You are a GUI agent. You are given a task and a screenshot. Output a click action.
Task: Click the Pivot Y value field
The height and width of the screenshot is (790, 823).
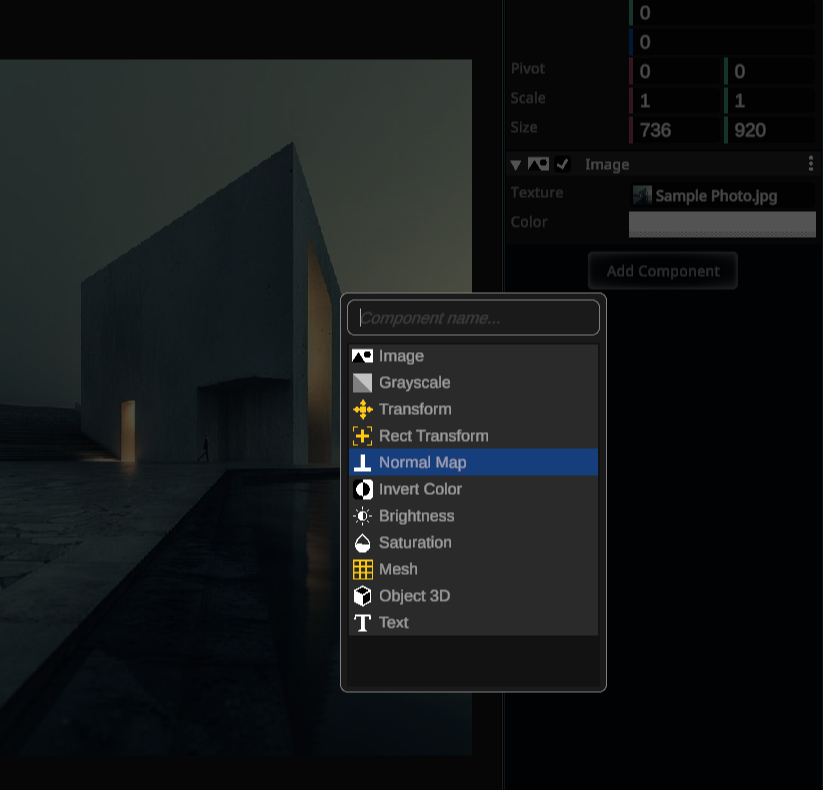(x=769, y=71)
